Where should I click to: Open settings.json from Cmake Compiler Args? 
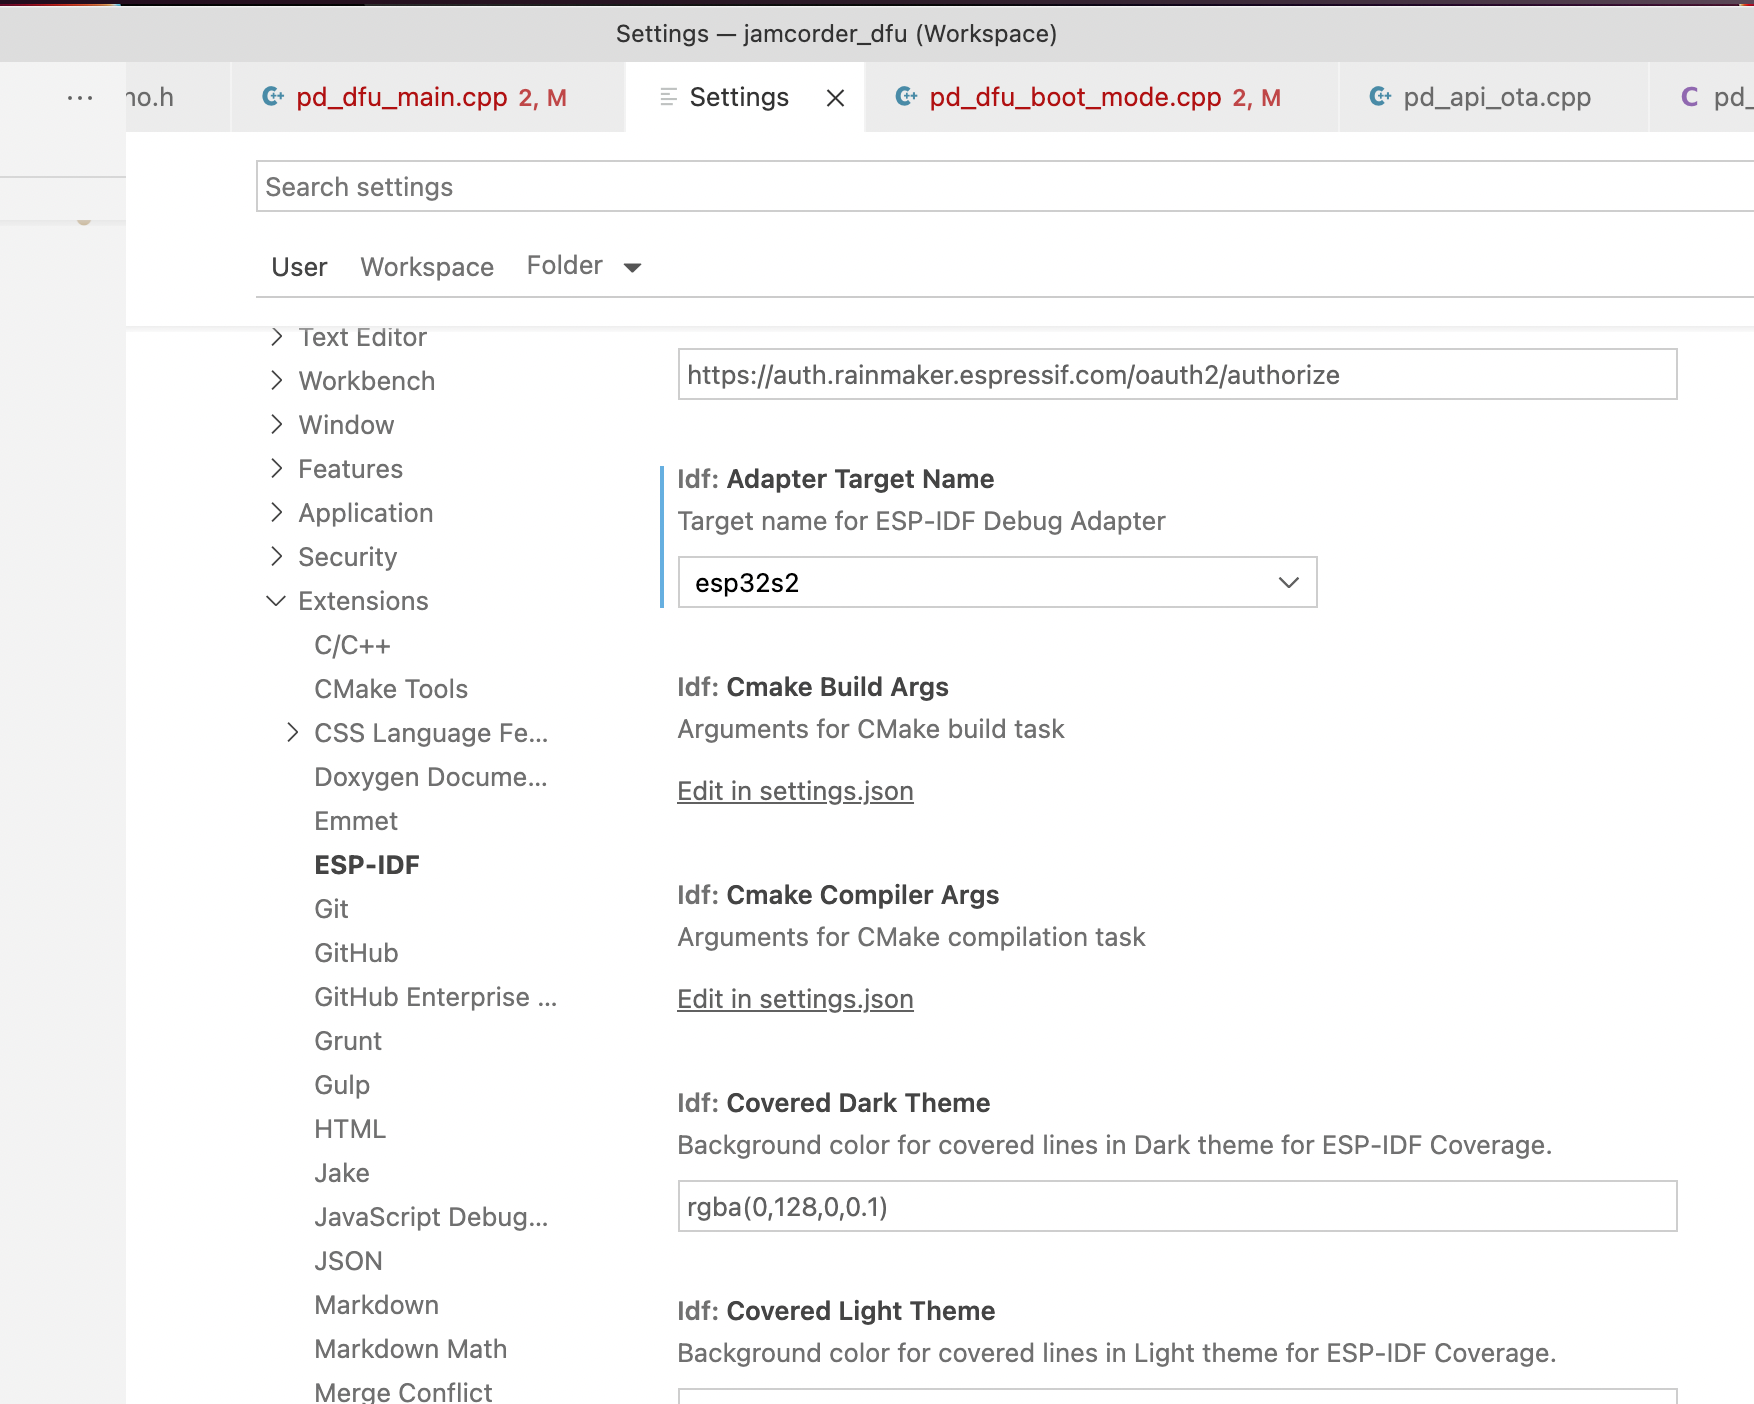pyautogui.click(x=795, y=998)
